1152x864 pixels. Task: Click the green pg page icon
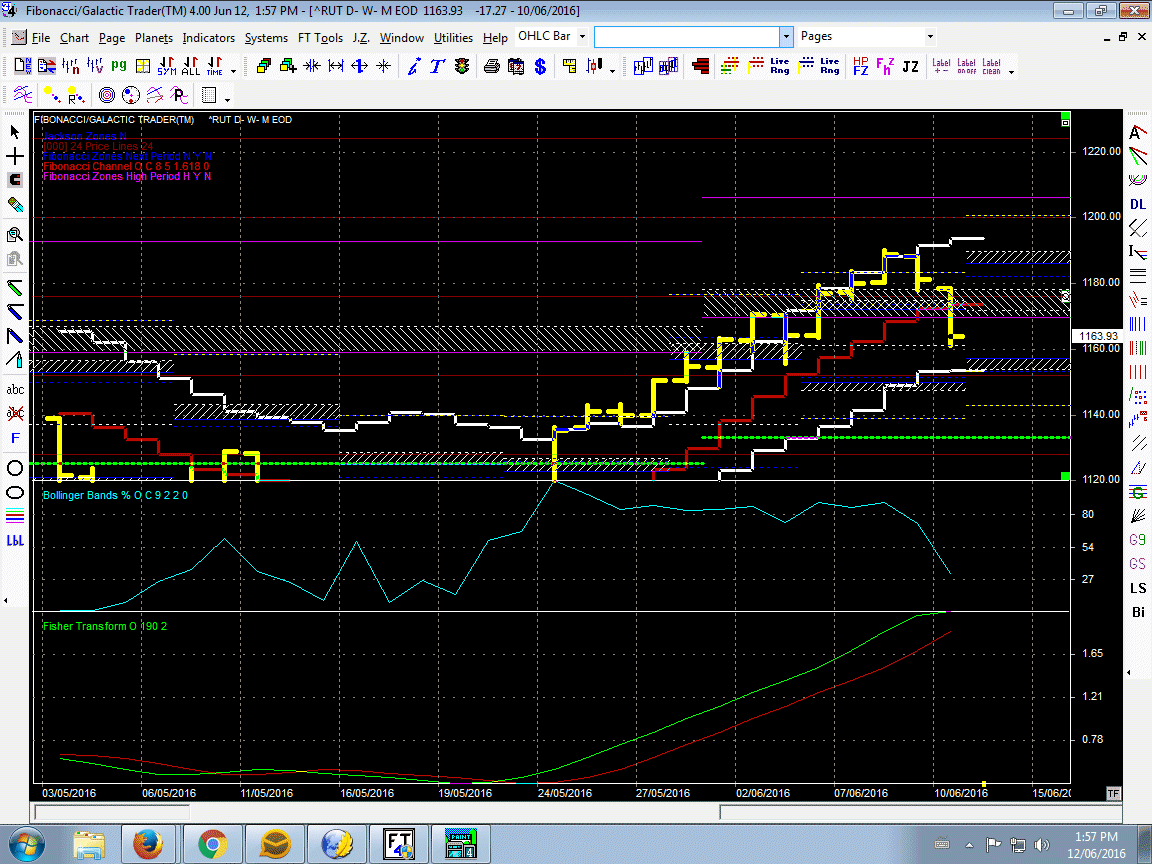(x=118, y=66)
